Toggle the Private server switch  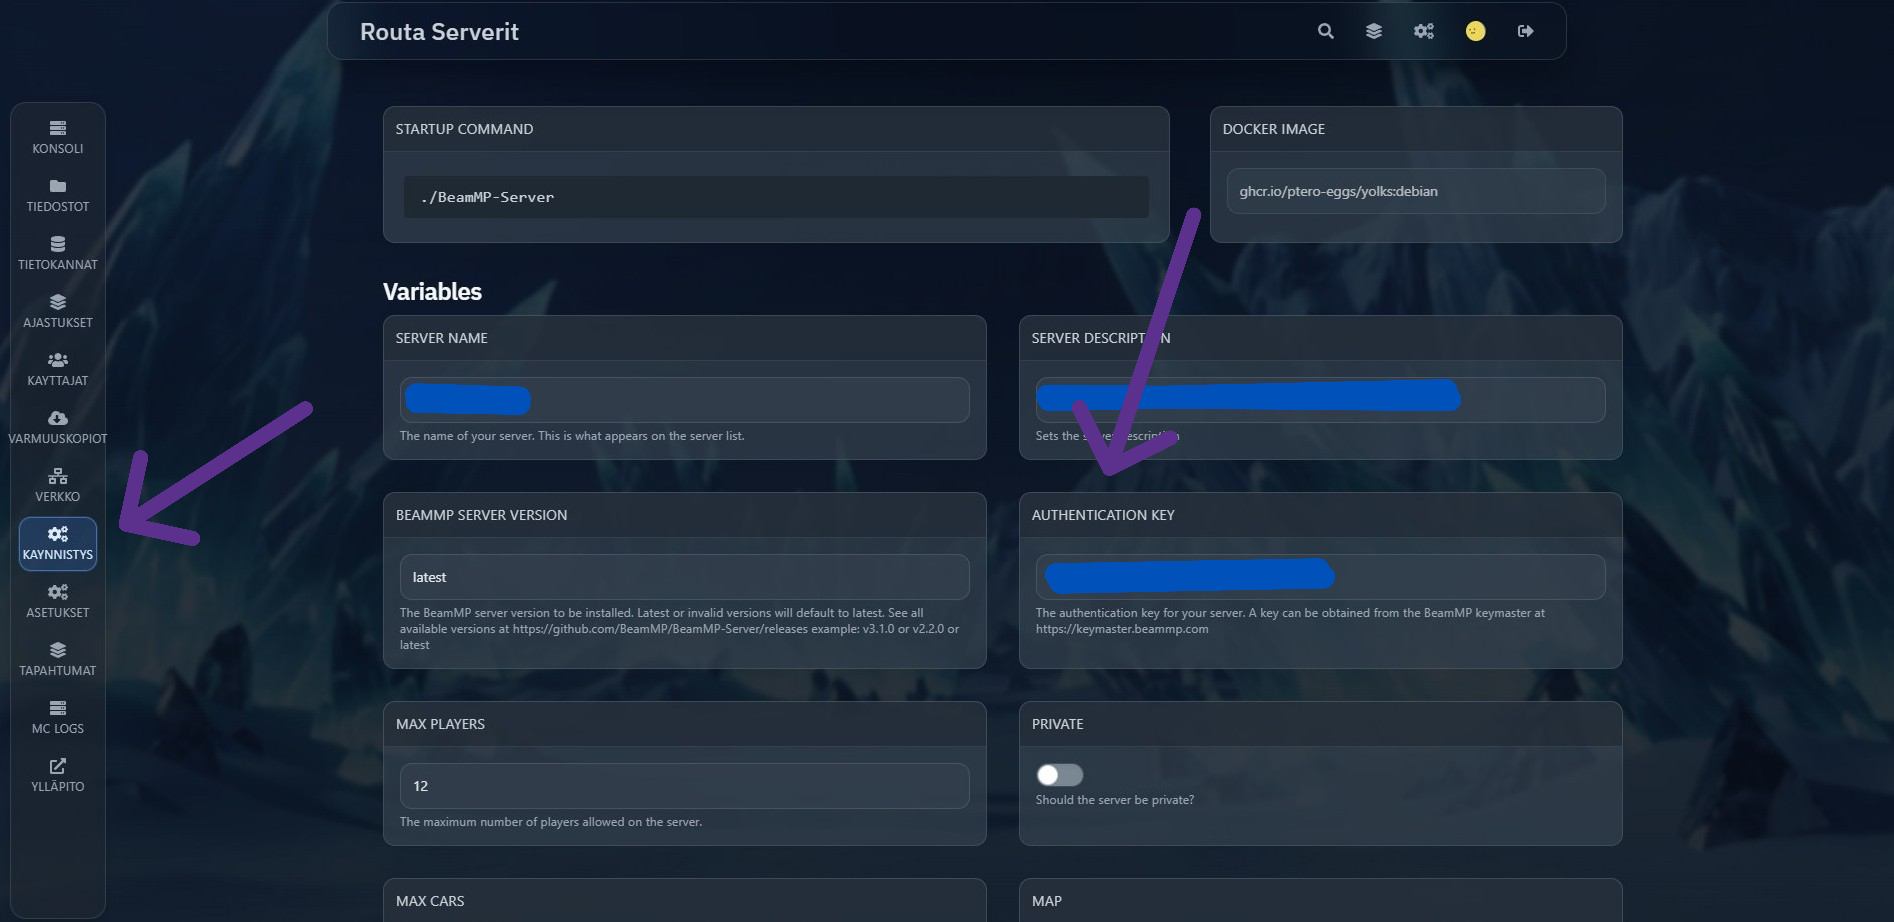1059,775
